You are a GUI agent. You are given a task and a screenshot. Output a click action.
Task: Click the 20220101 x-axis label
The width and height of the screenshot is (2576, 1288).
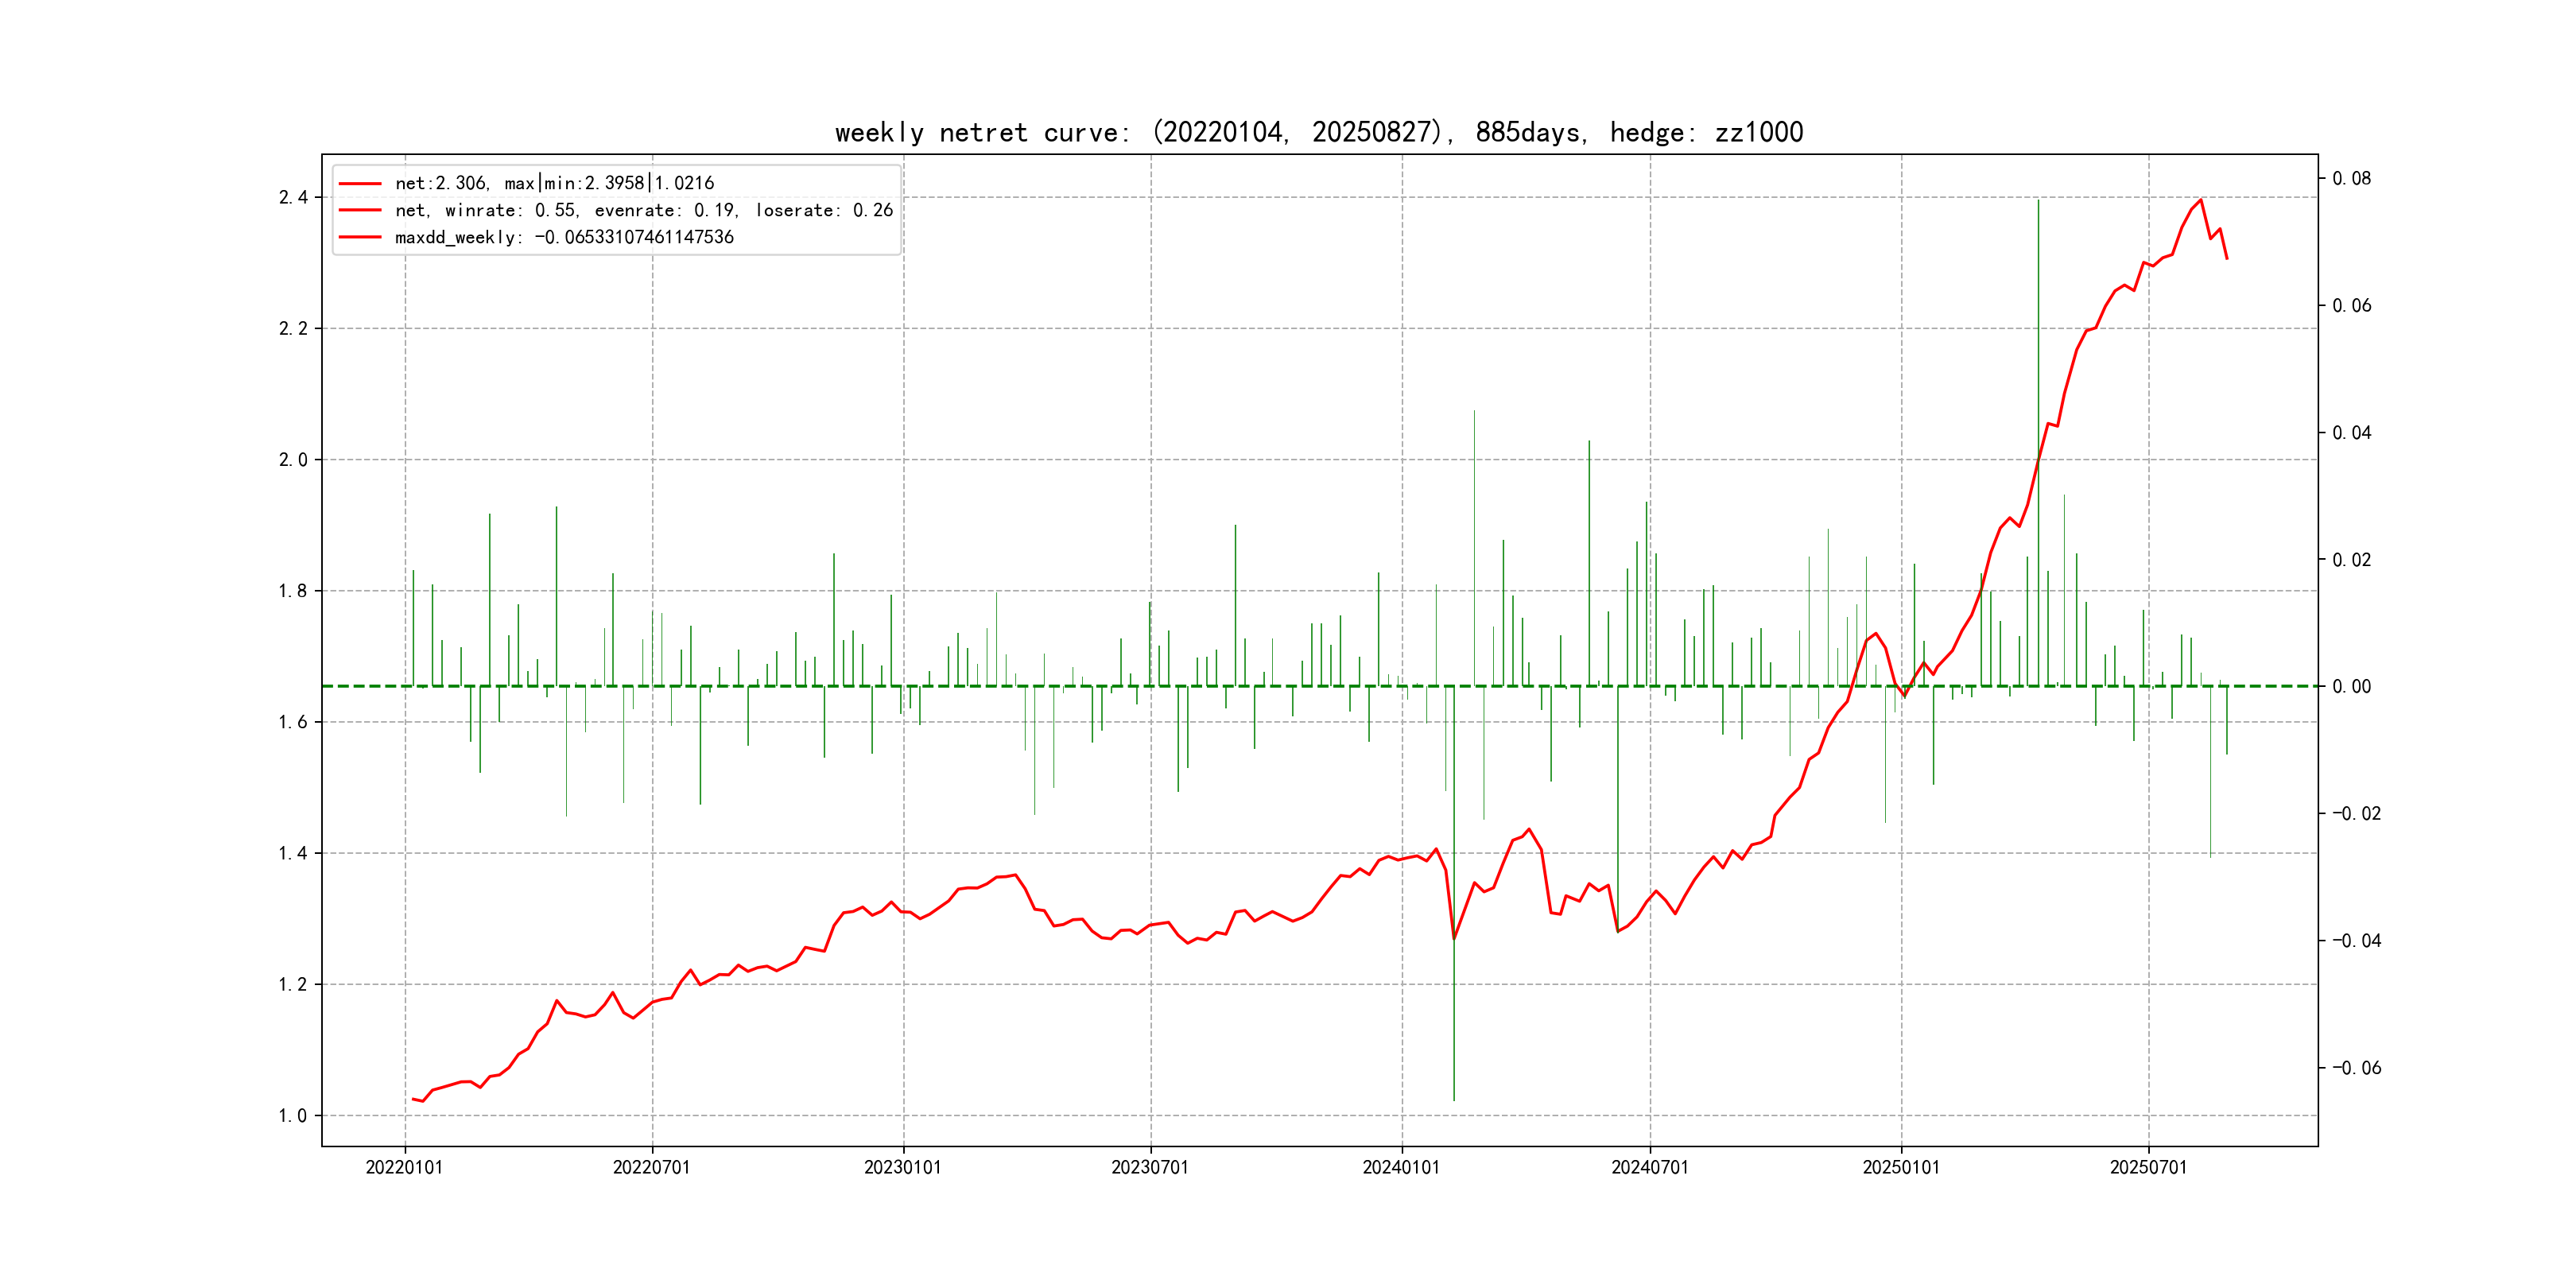[x=404, y=1167]
